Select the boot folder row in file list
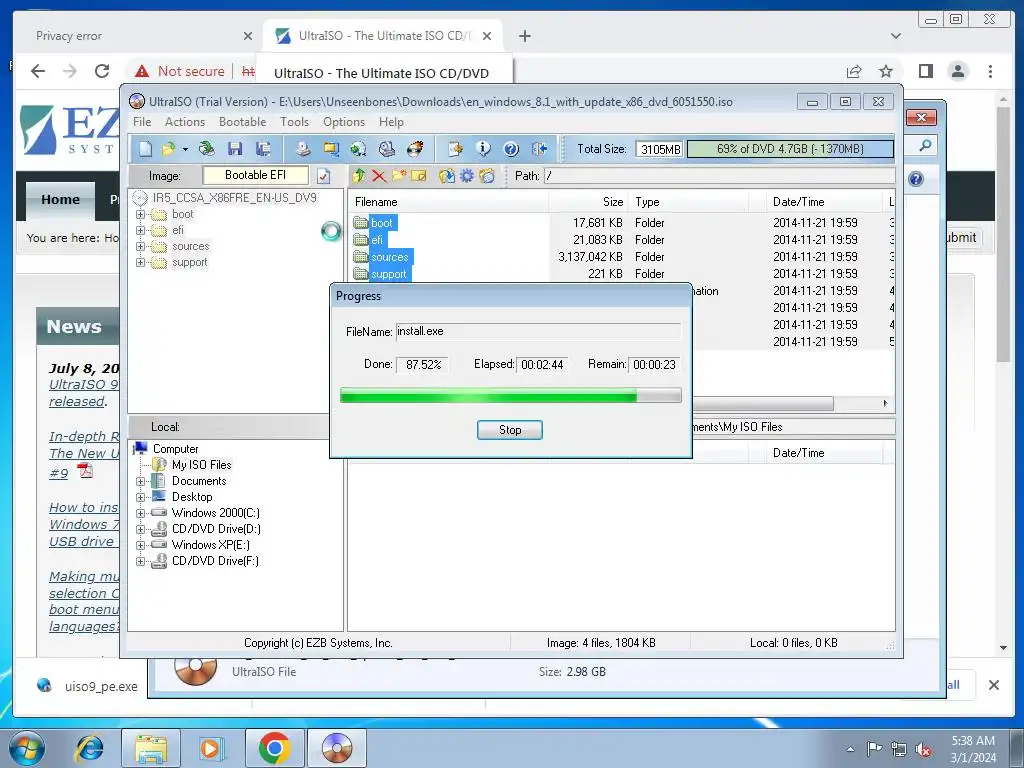Viewport: 1024px width, 768px height. coord(381,223)
